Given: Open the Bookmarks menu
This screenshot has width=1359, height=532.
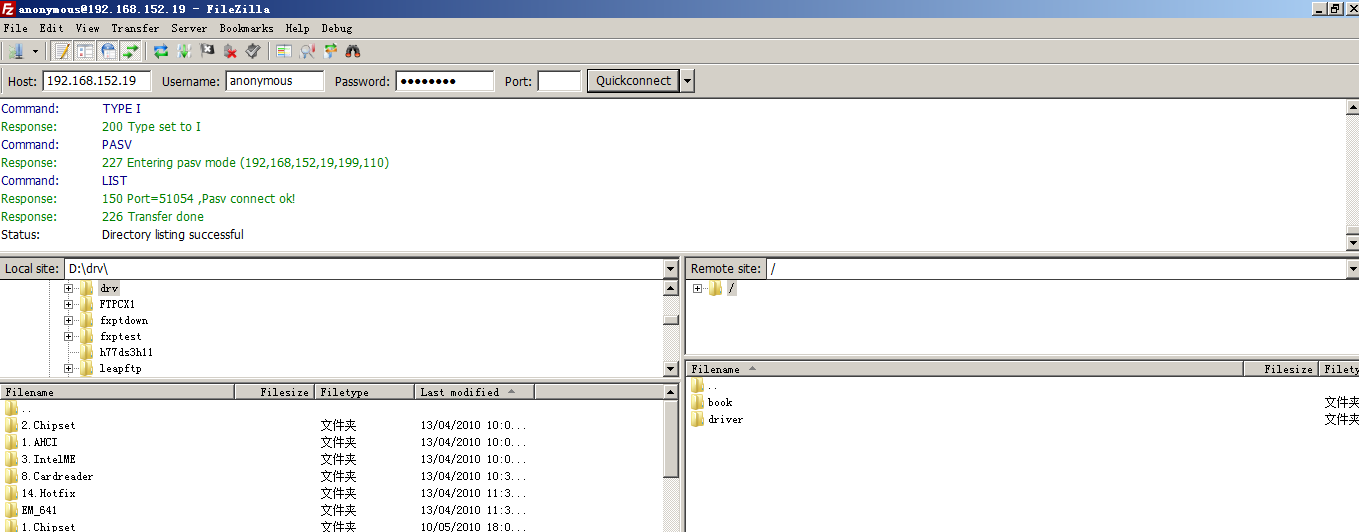Looking at the screenshot, I should coord(246,29).
